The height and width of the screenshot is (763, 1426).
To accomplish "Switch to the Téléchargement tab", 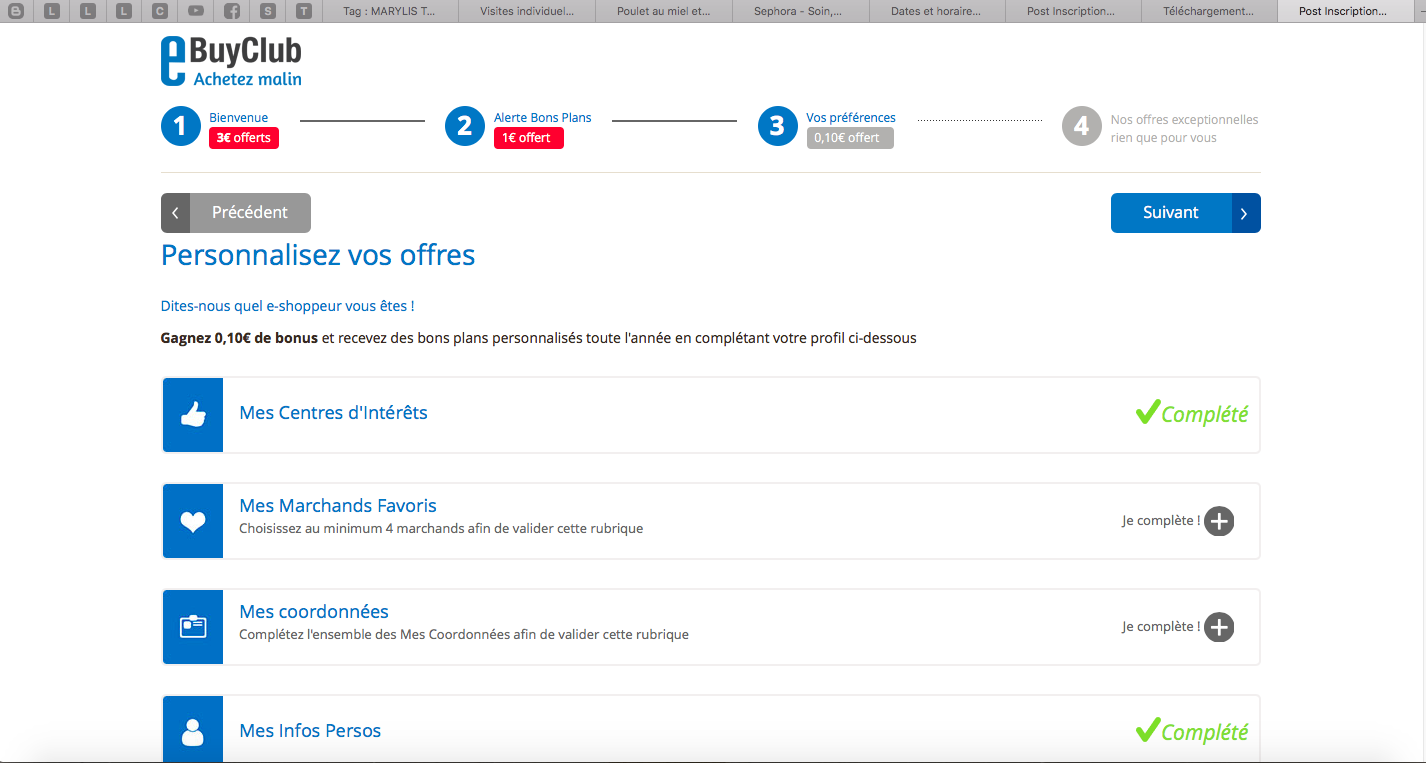I will coord(1209,11).
